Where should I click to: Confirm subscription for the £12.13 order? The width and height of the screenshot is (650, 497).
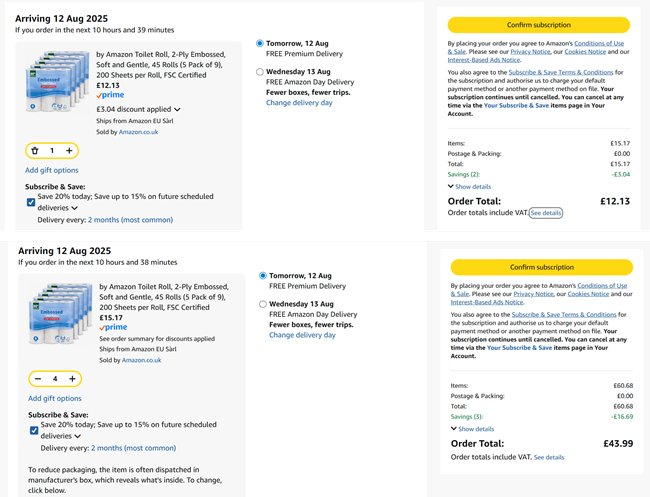coord(539,25)
